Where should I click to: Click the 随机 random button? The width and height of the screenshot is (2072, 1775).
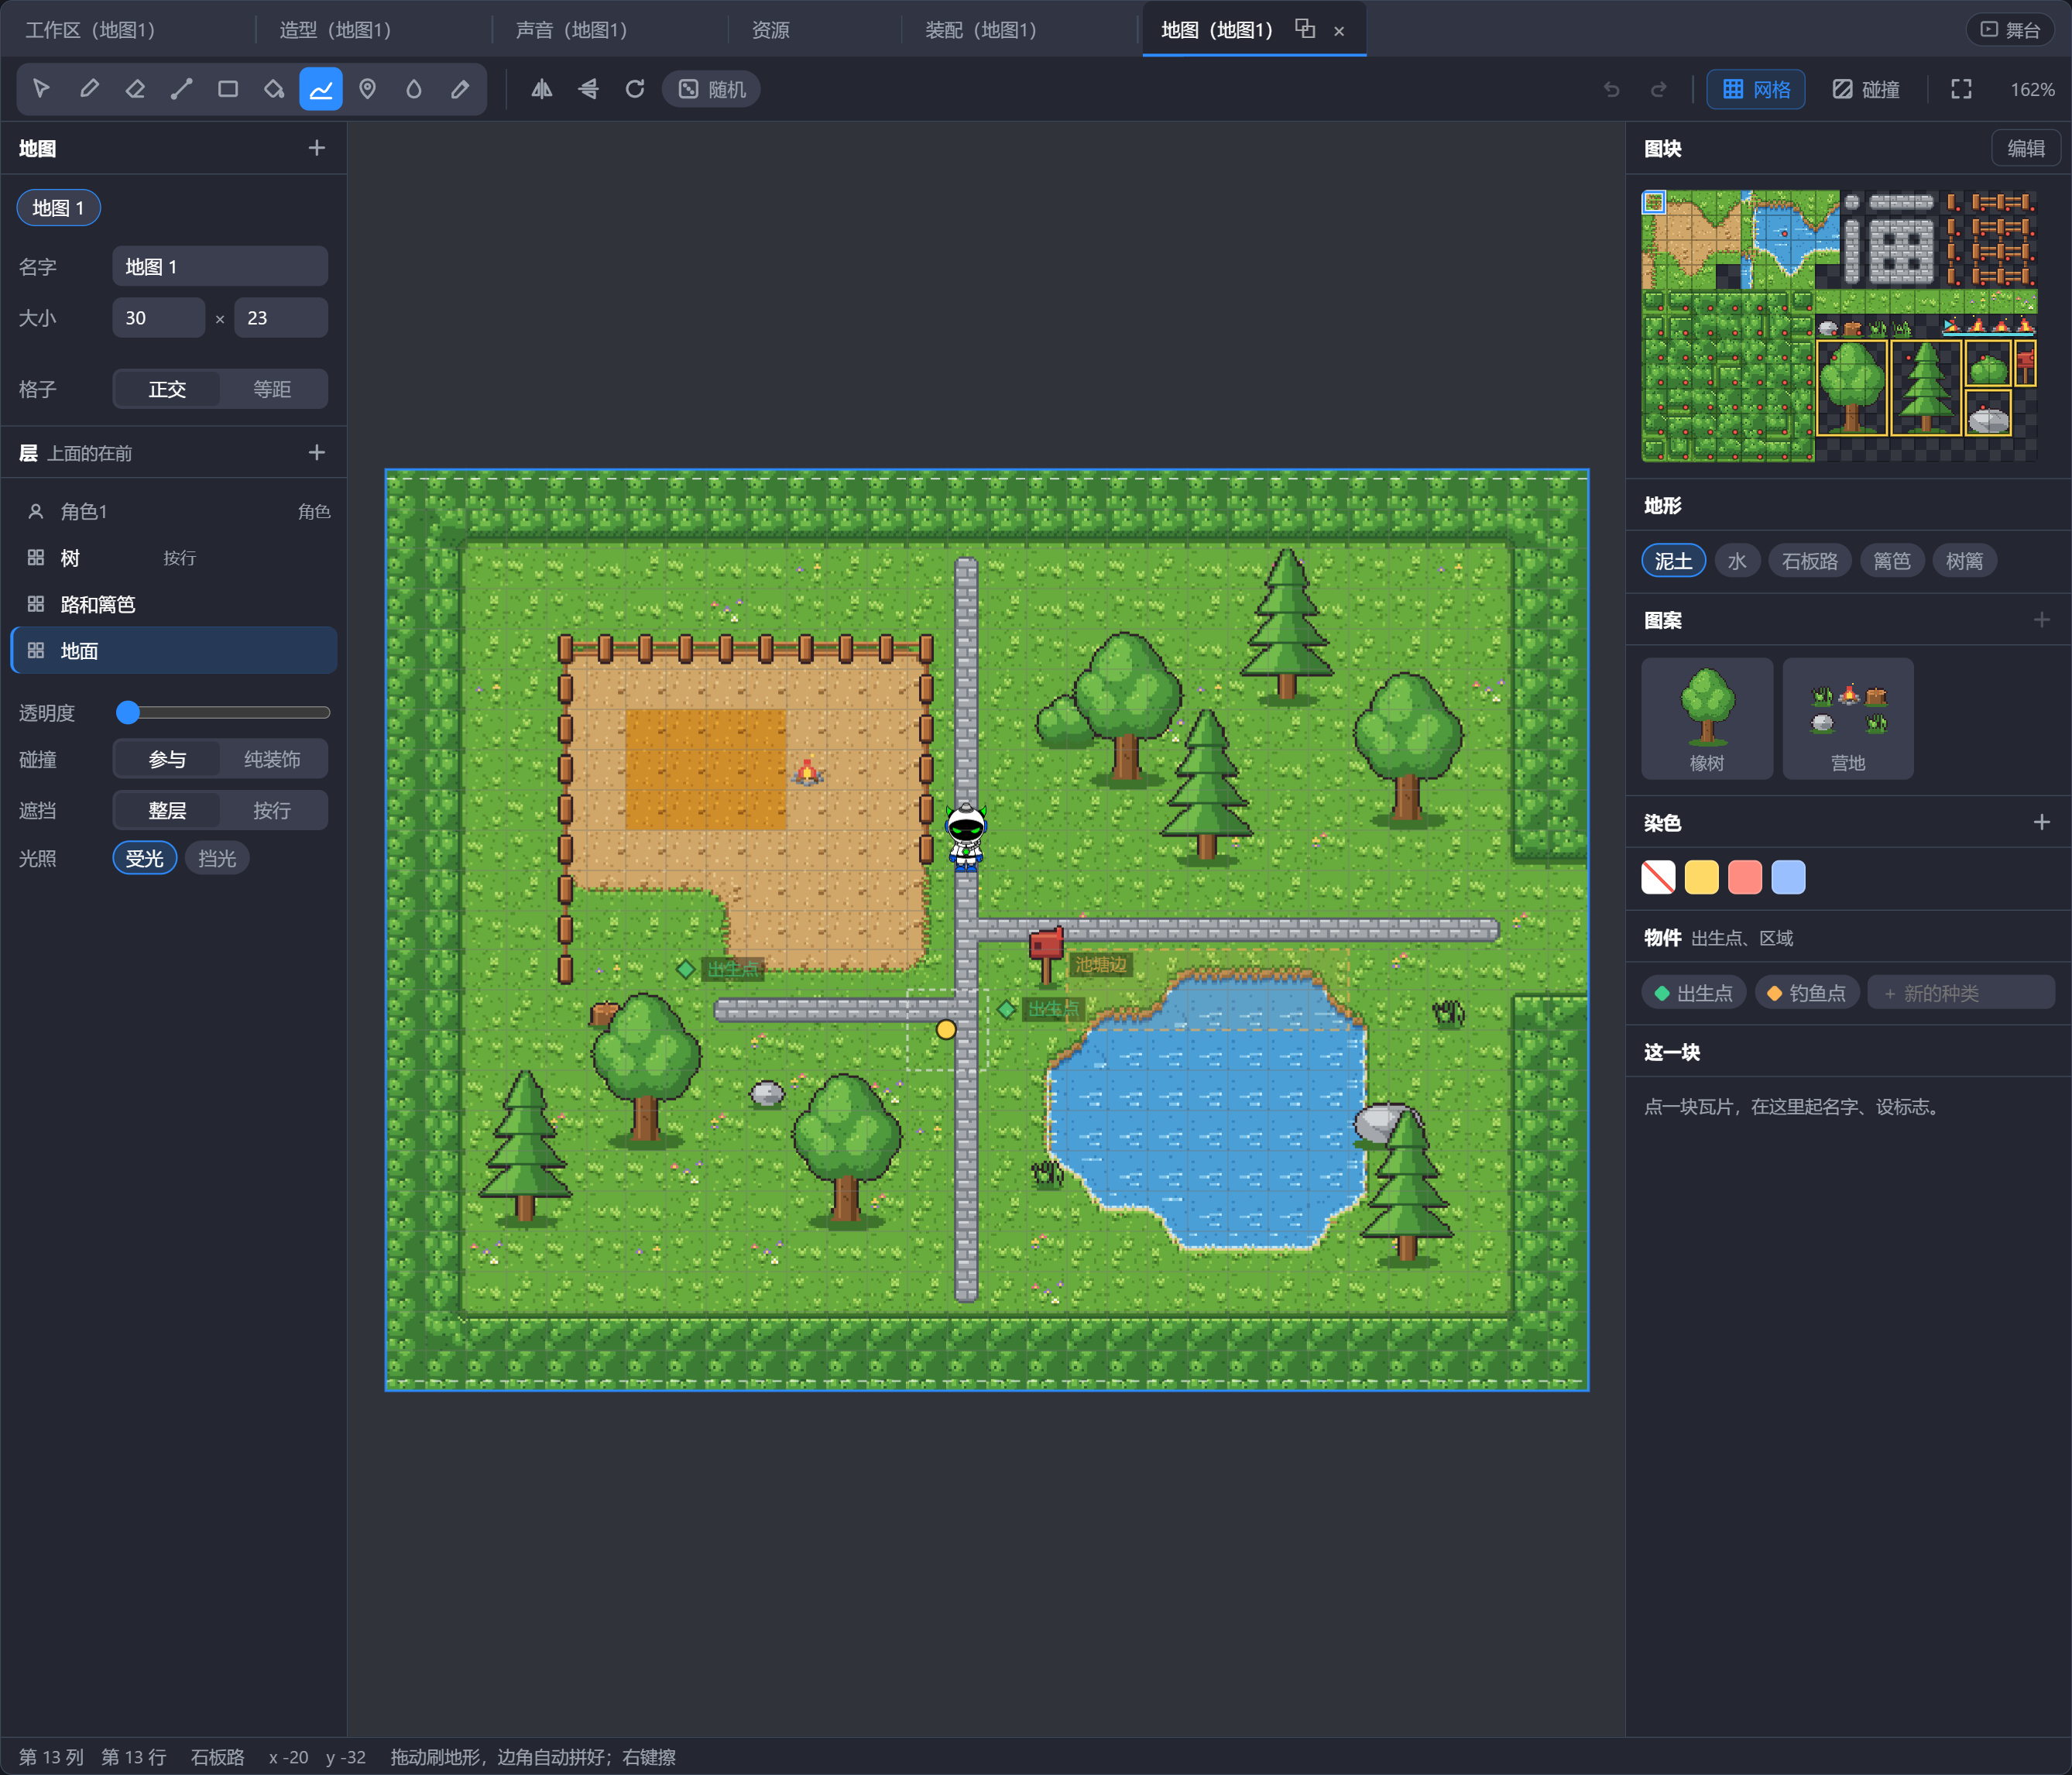pos(712,89)
